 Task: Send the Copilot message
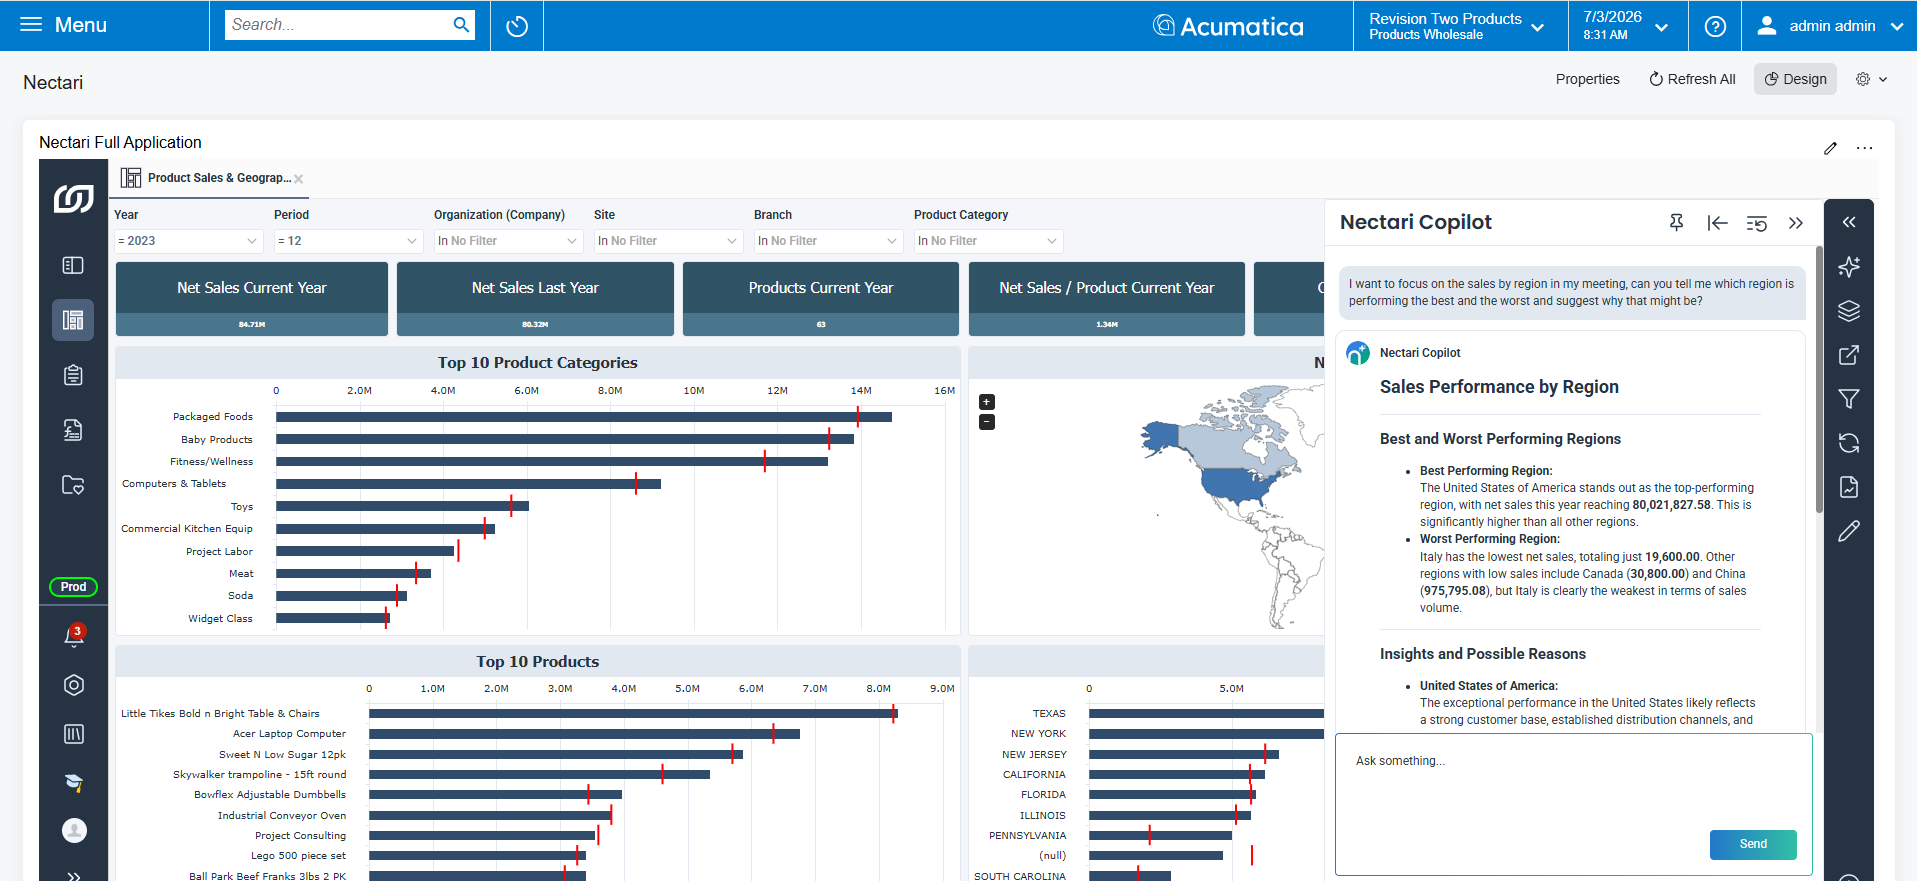click(x=1753, y=844)
